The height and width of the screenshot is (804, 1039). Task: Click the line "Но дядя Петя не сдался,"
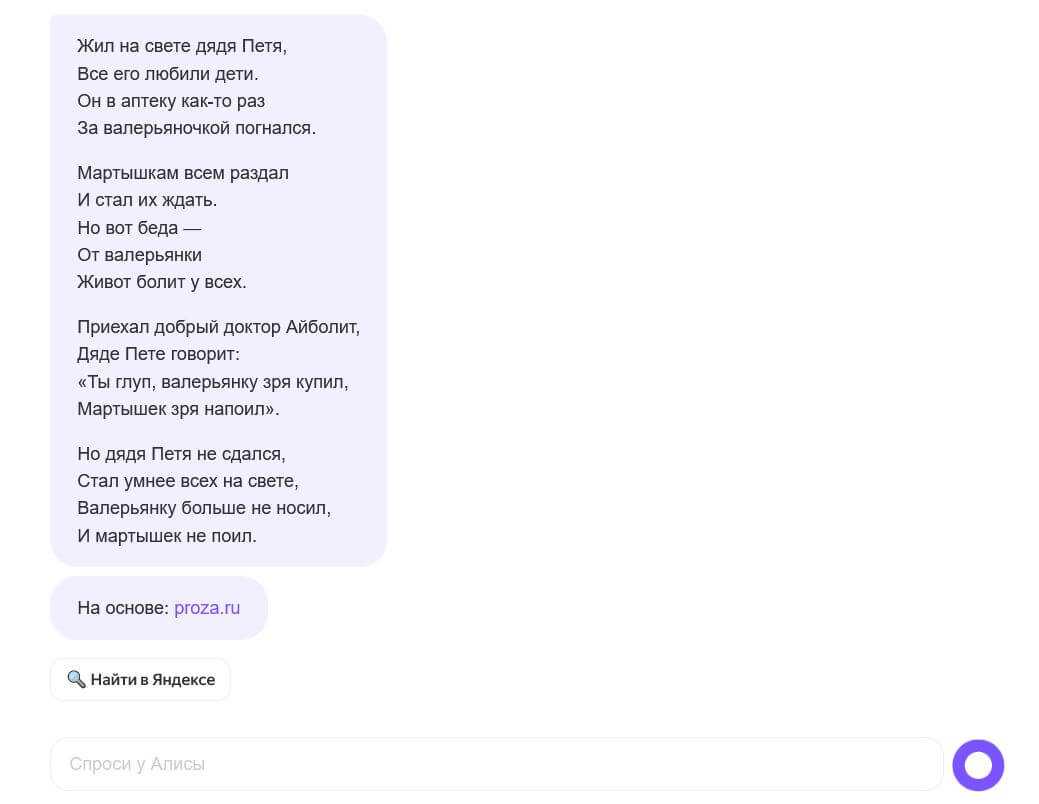click(181, 454)
